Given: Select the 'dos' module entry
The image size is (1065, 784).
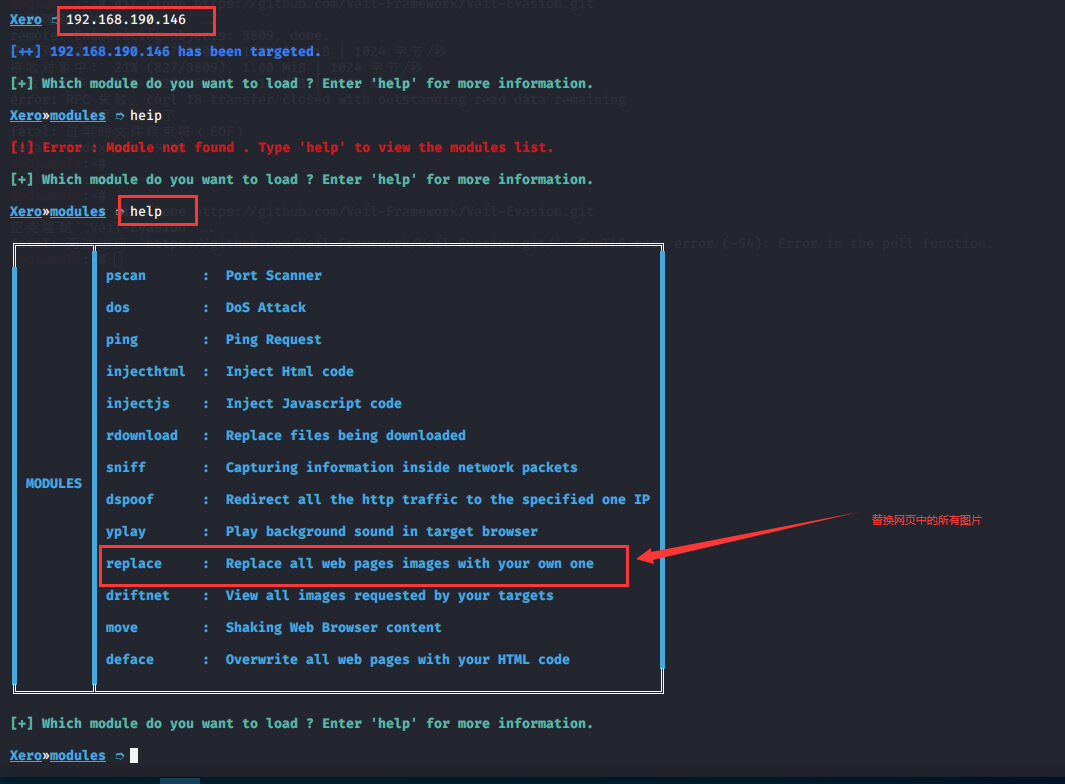Looking at the screenshot, I should [118, 308].
